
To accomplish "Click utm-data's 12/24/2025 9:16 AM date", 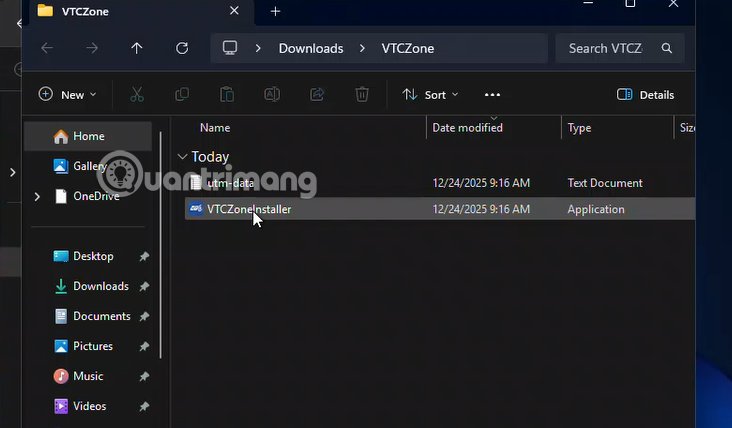I will [481, 183].
